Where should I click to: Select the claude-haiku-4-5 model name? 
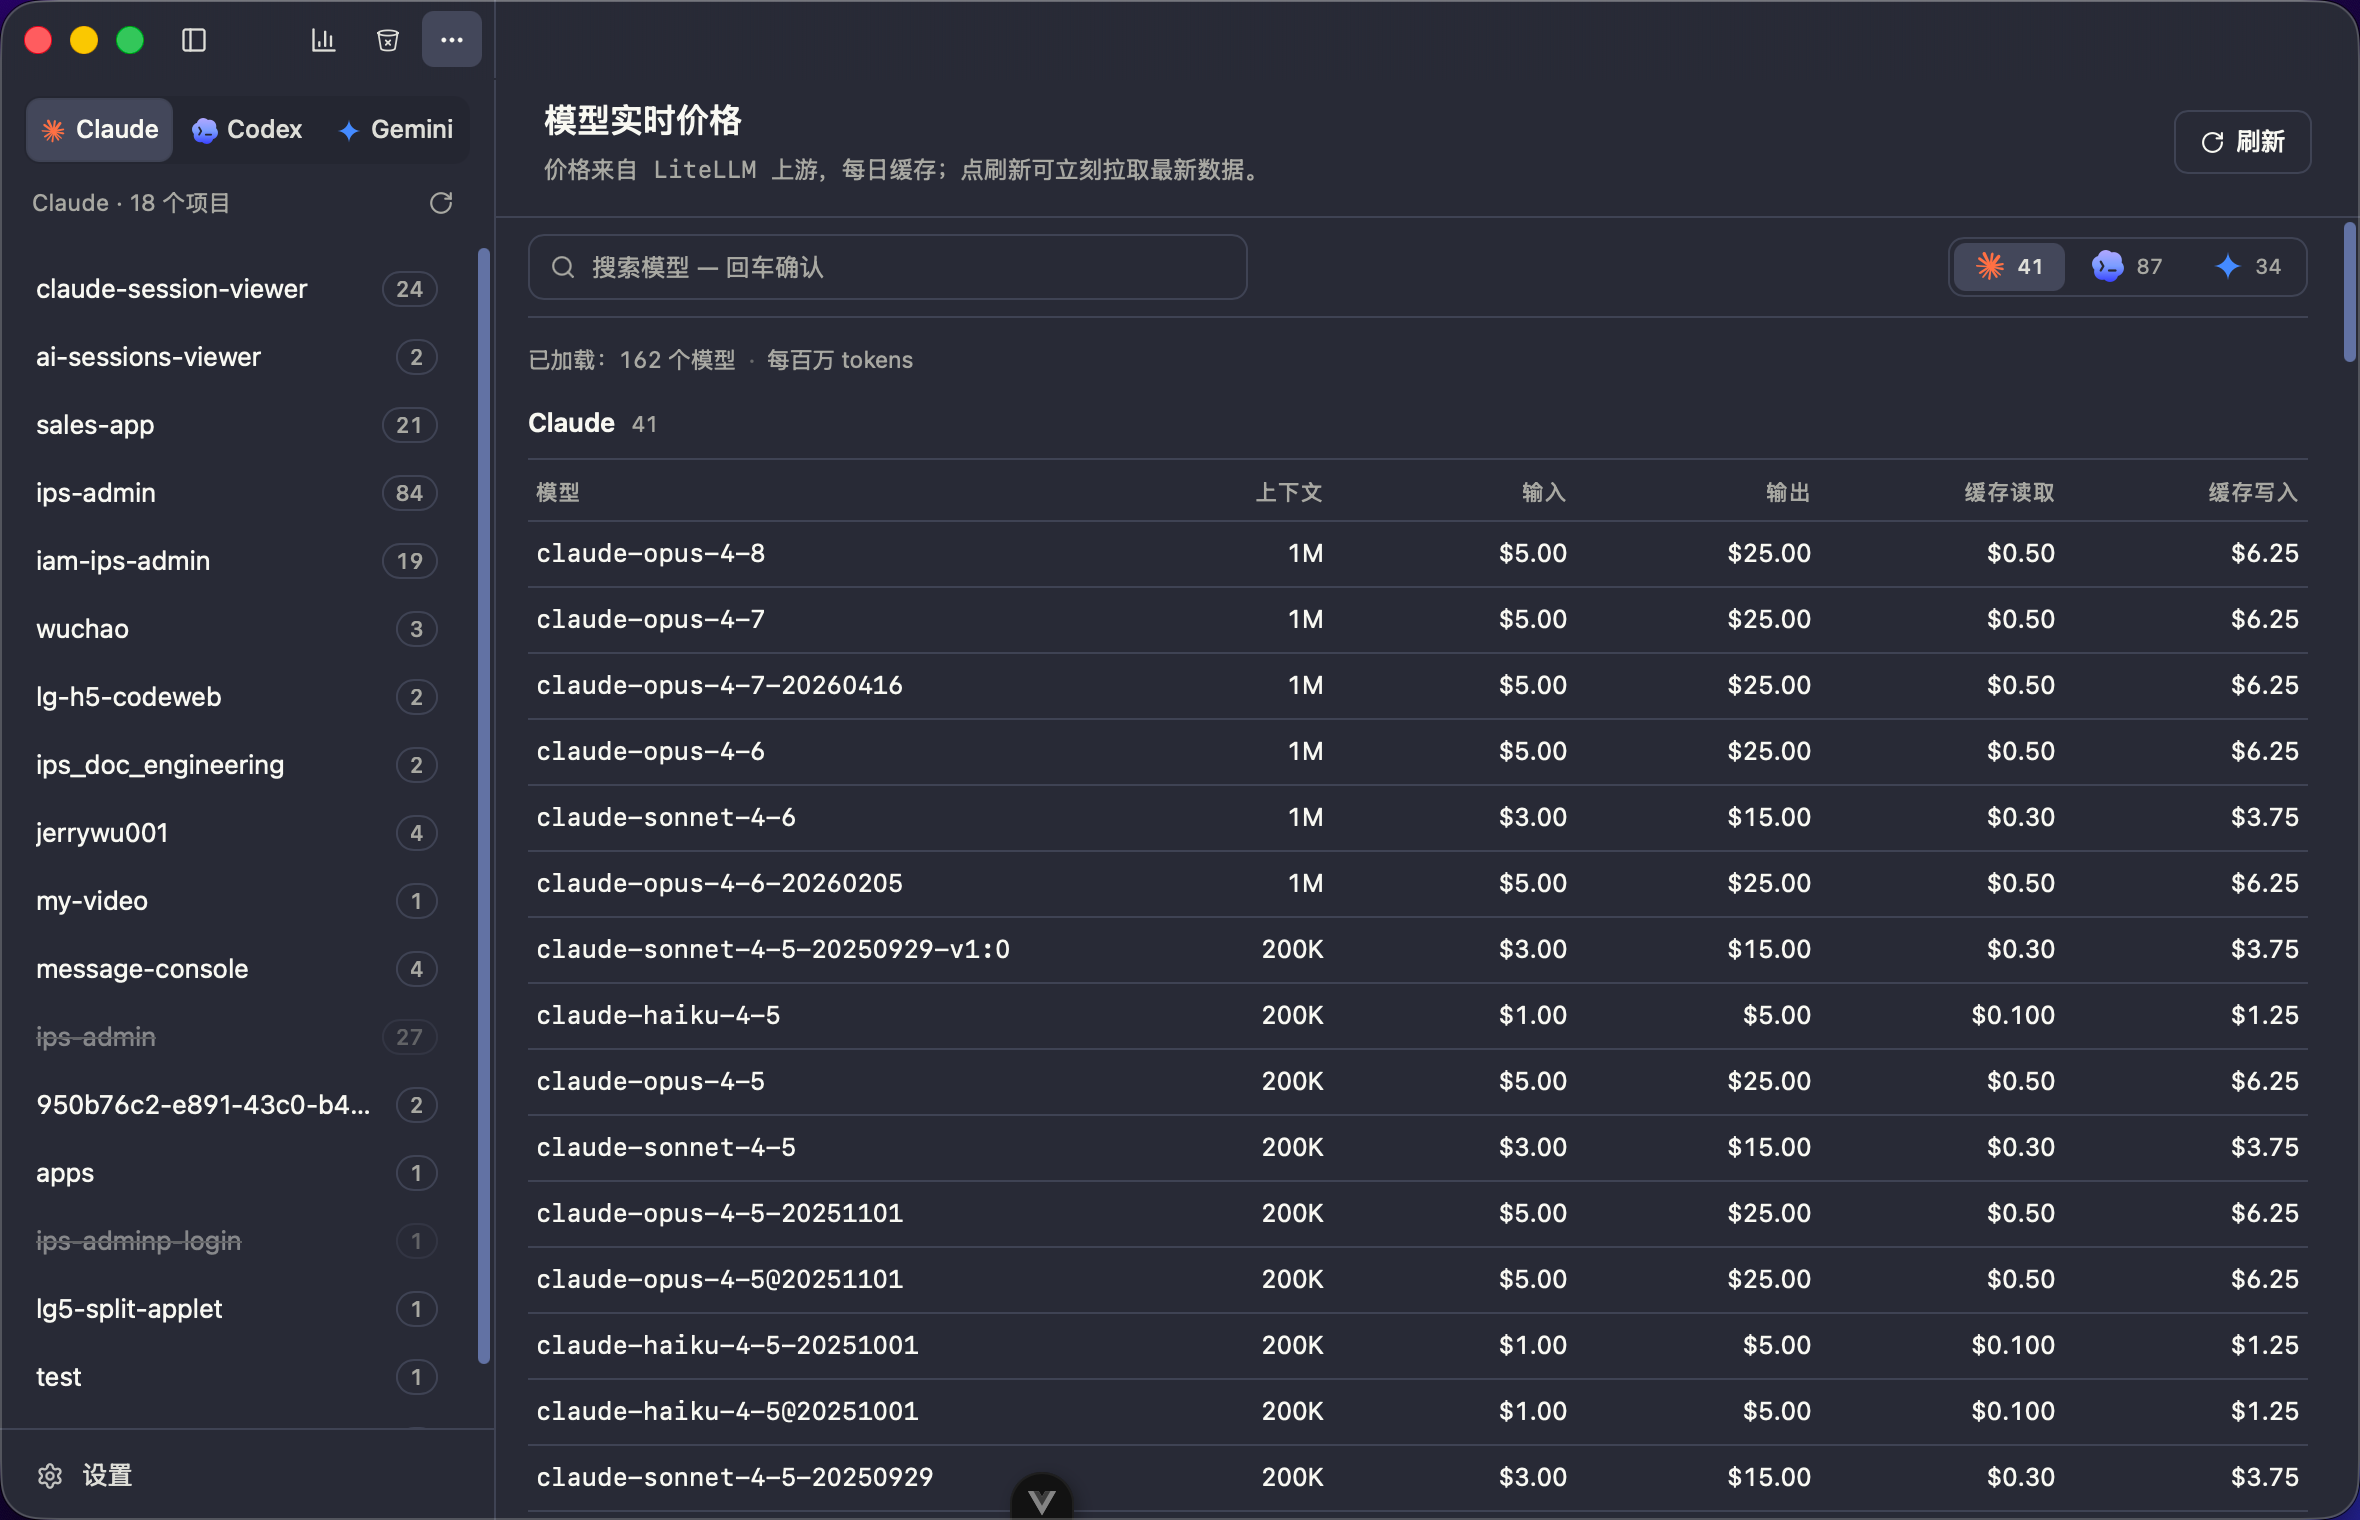[x=658, y=1016]
